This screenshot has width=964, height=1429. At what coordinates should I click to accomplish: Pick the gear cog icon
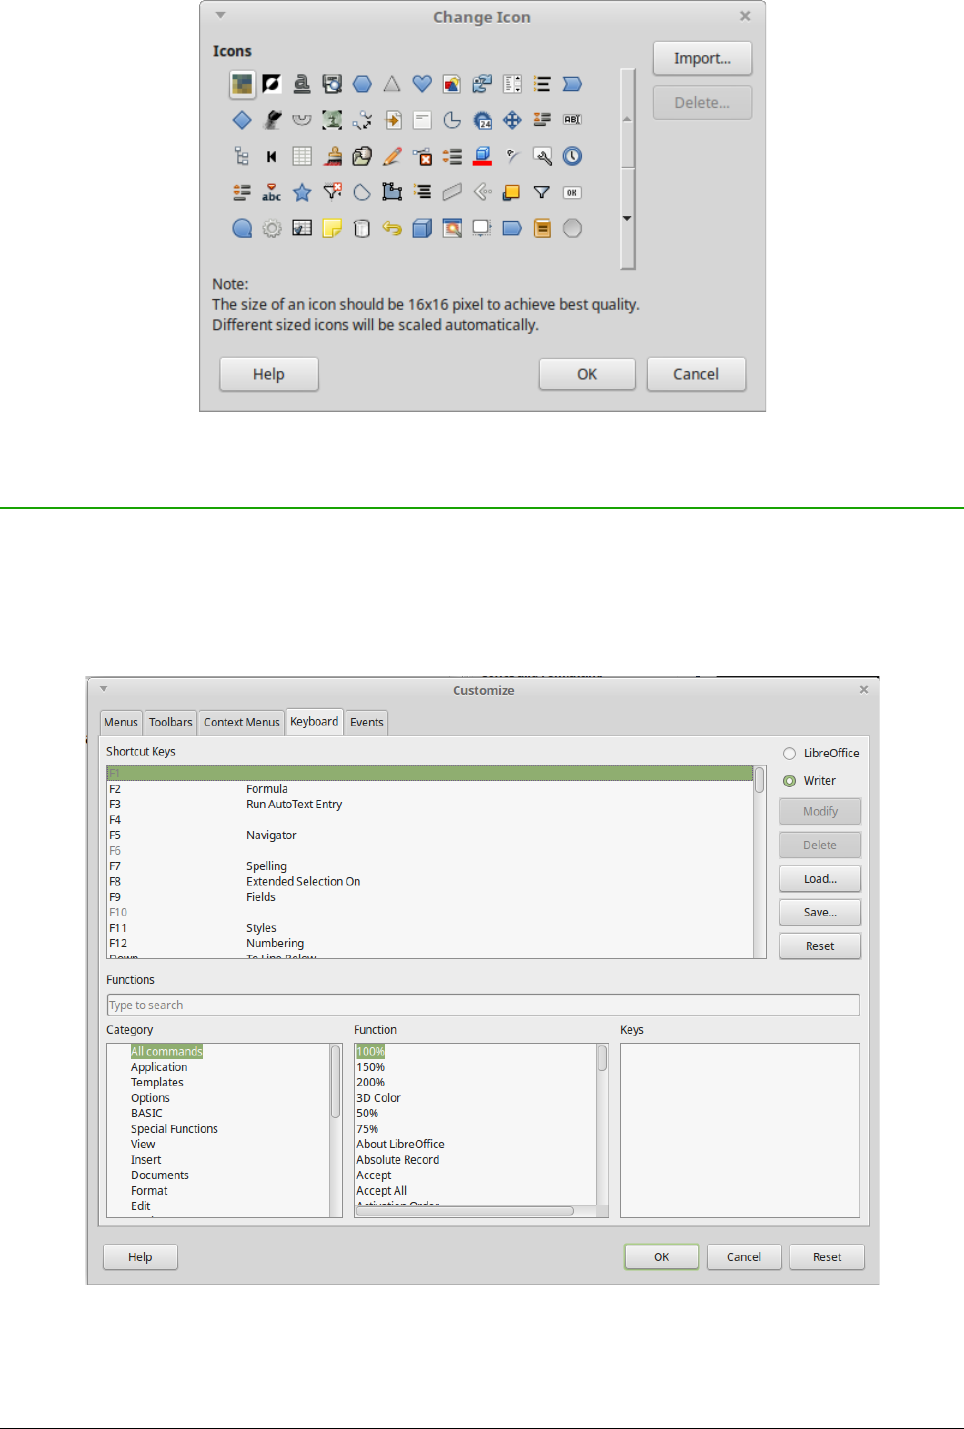tap(272, 228)
